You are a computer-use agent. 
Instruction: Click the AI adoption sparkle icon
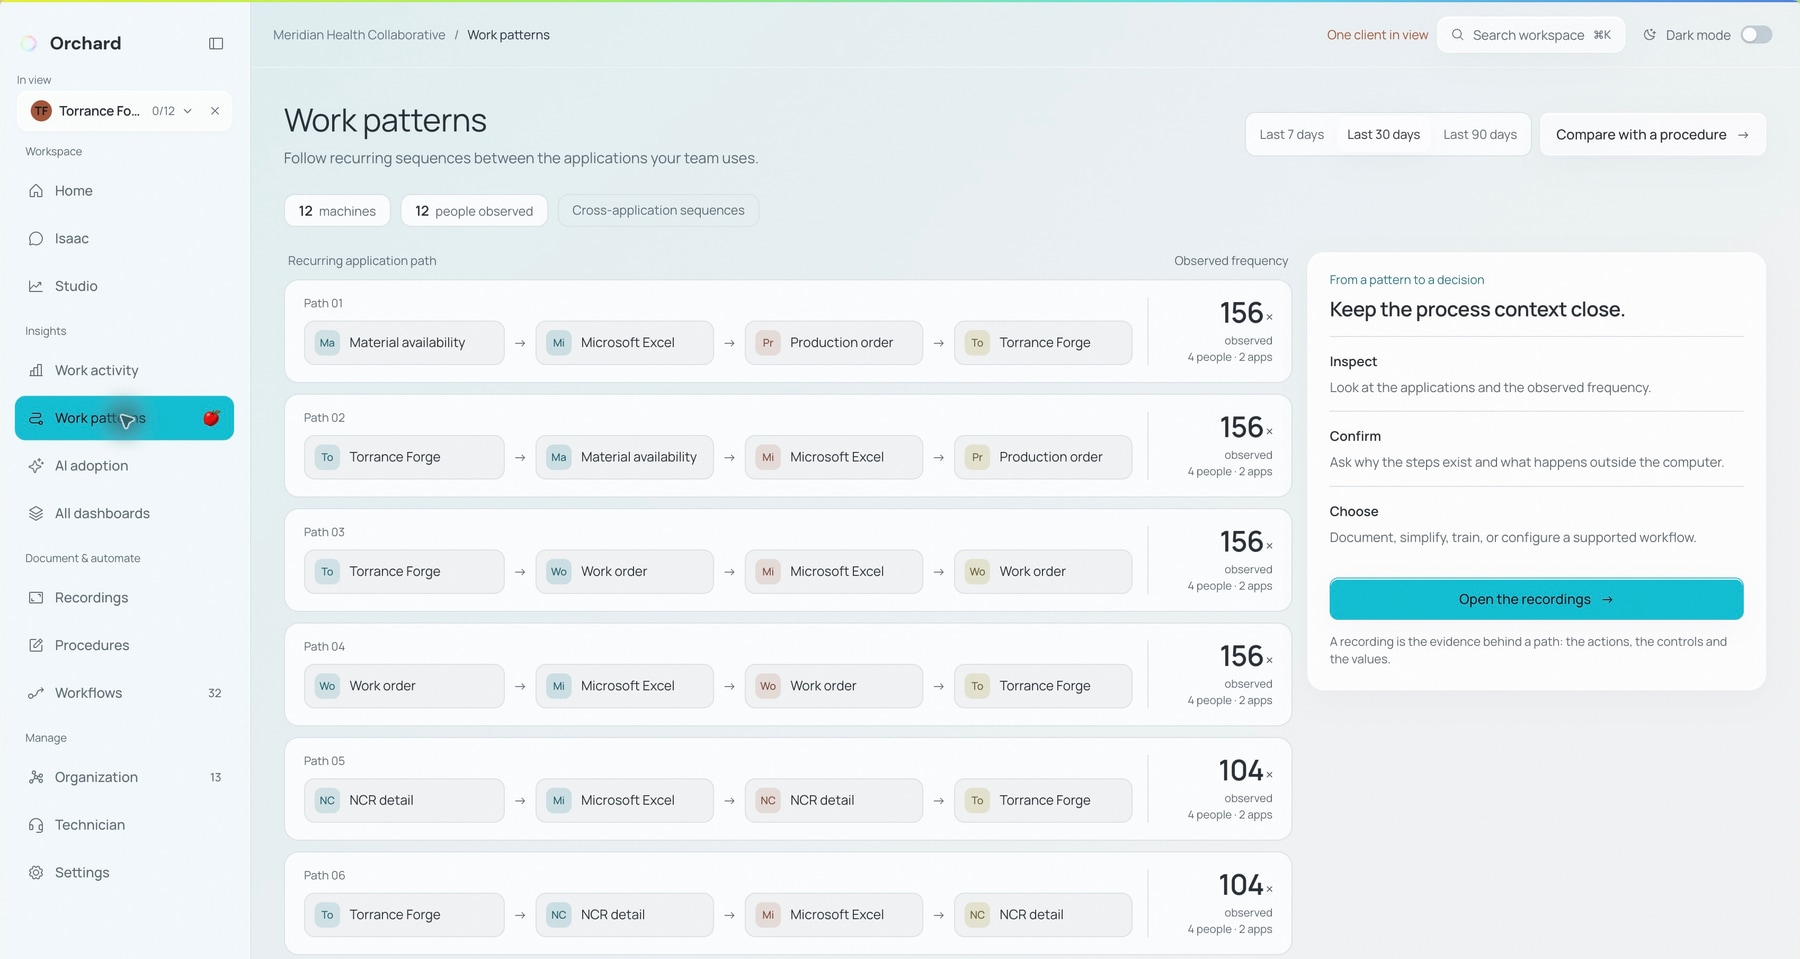36,466
